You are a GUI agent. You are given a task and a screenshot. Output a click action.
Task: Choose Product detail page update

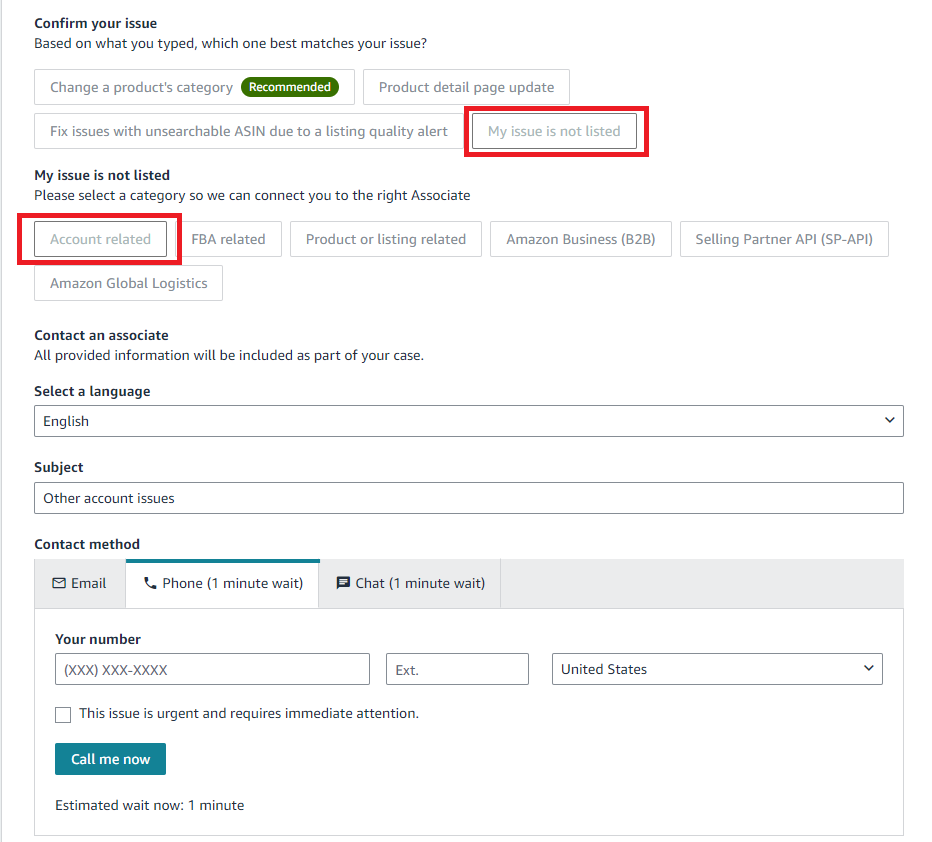[x=466, y=87]
